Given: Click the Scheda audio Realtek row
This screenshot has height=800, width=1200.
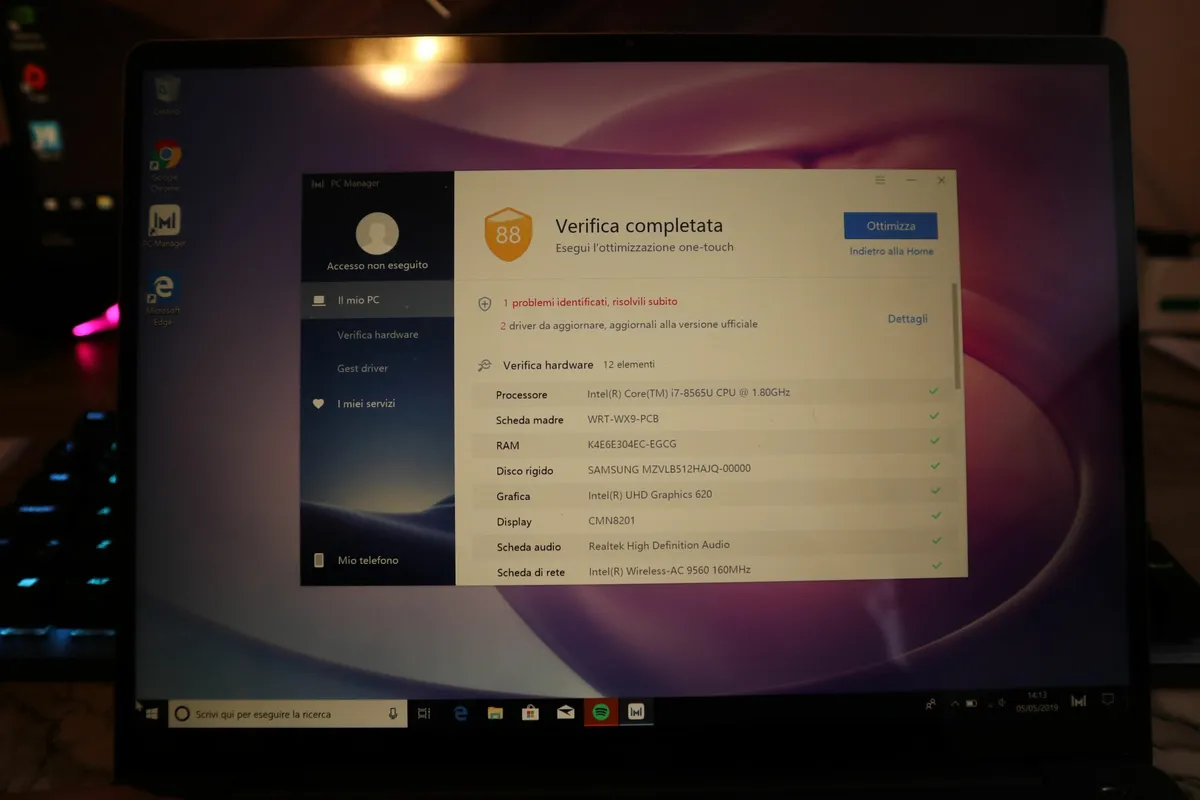Looking at the screenshot, I should (717, 547).
